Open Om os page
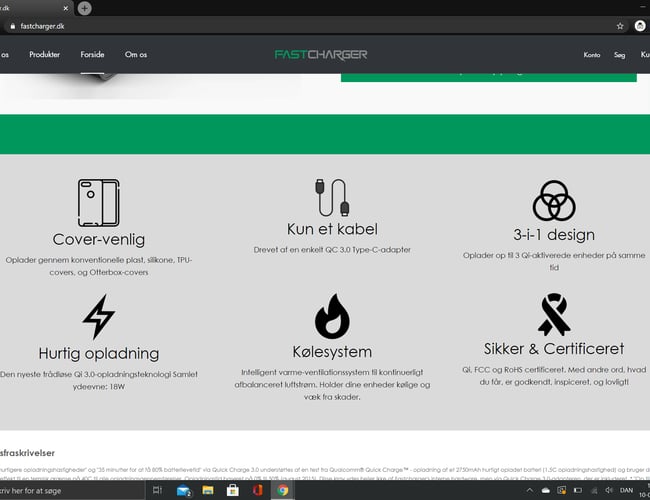Viewport: 650px width, 500px height. (136, 54)
